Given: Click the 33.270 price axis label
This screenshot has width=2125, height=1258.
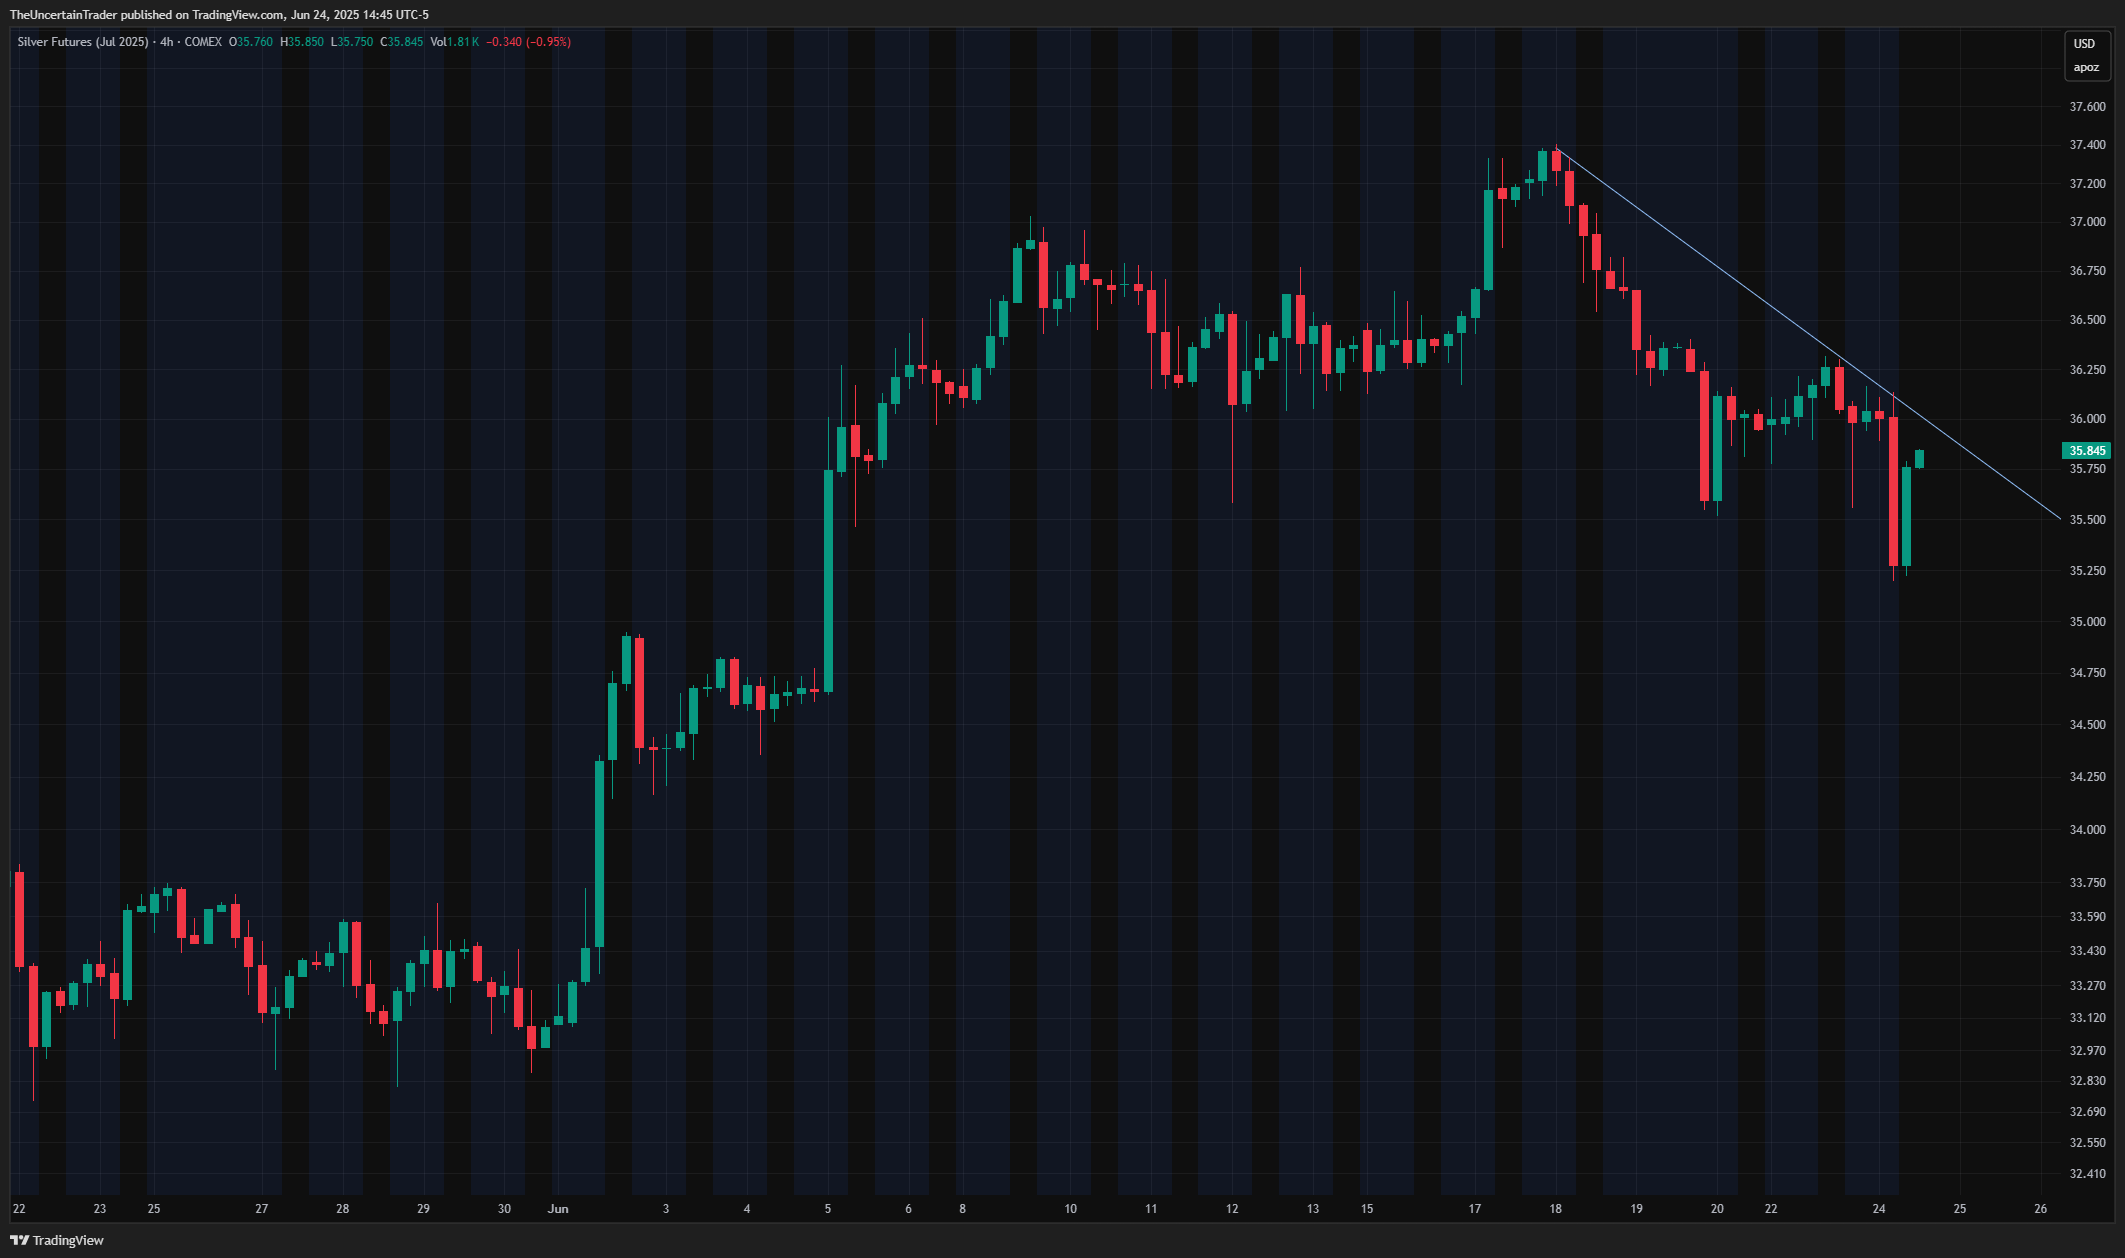Looking at the screenshot, I should point(2087,986).
